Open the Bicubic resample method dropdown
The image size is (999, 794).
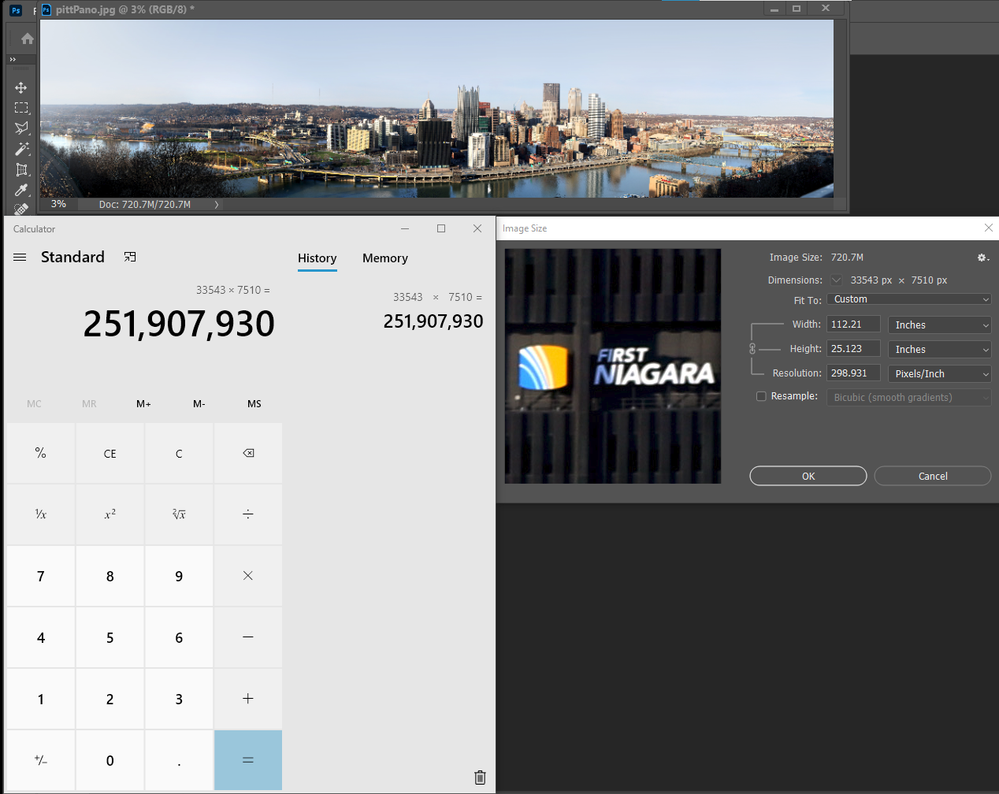point(909,397)
